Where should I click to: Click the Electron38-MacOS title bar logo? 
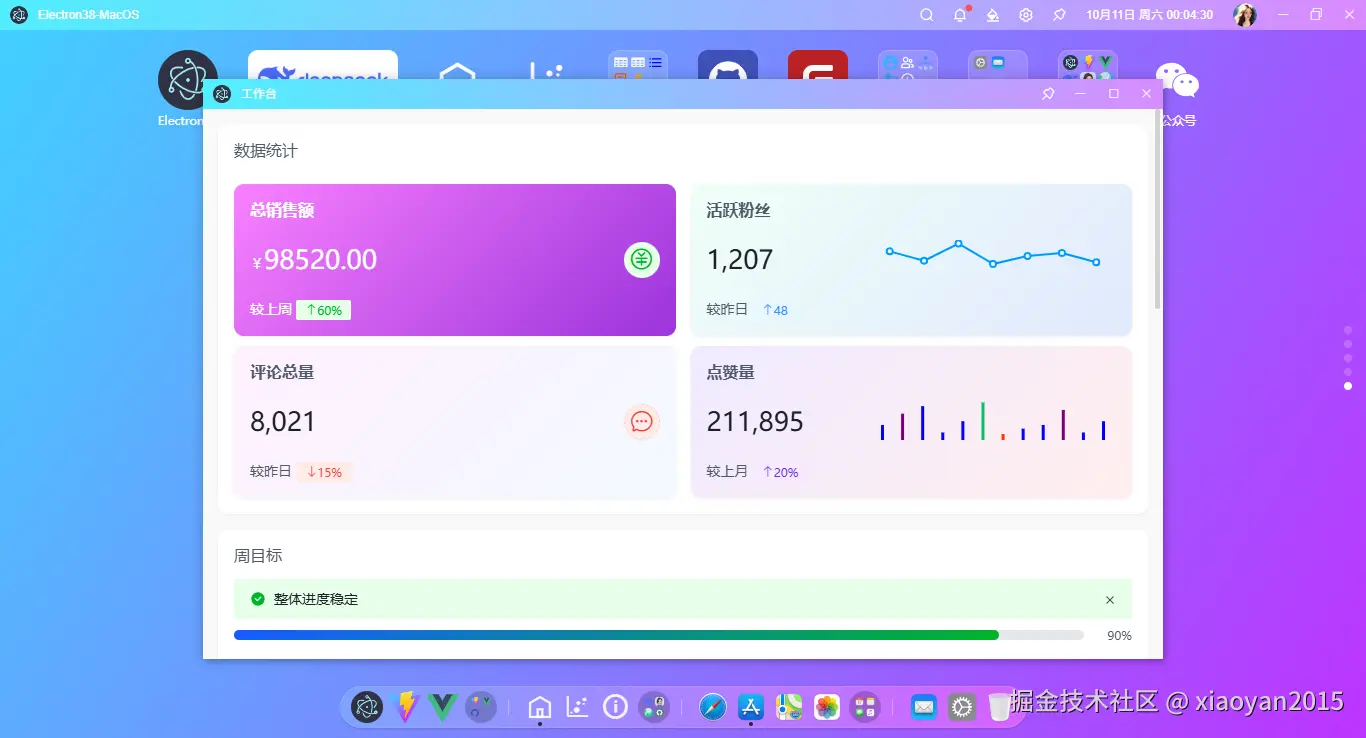point(16,15)
